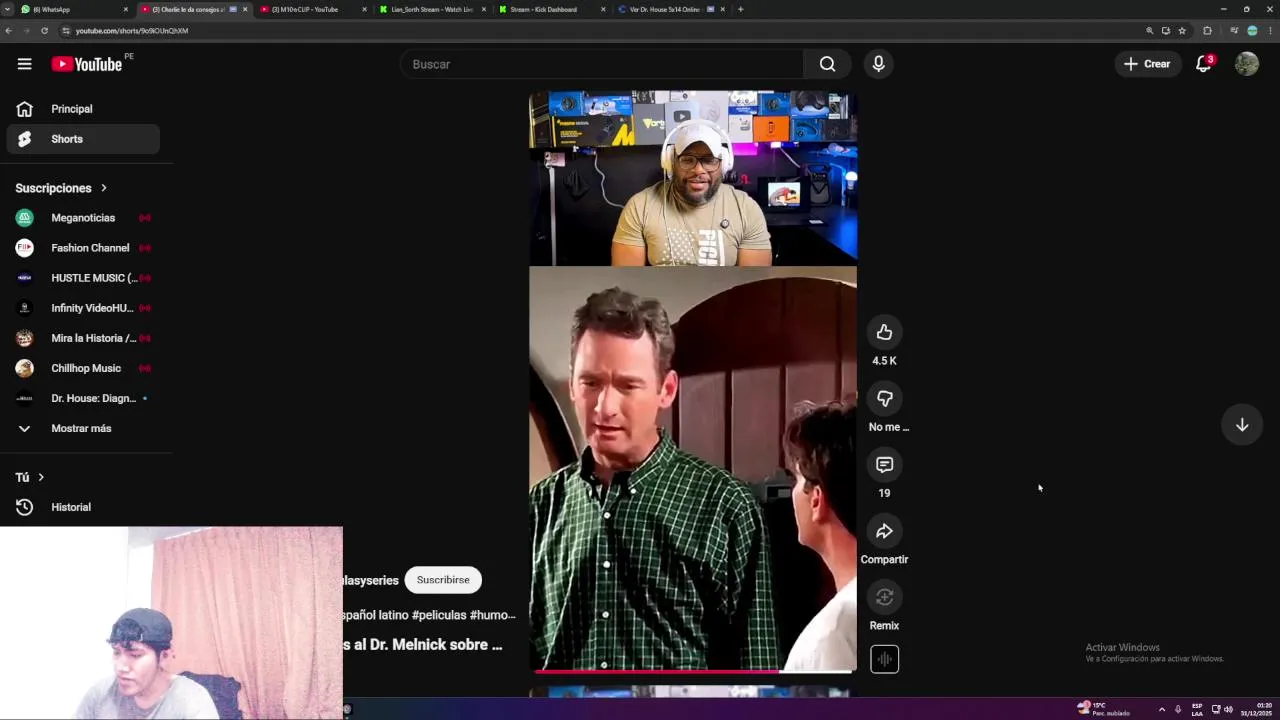Select Shorts in the sidebar
Image resolution: width=1280 pixels, height=720 pixels.
83,139
